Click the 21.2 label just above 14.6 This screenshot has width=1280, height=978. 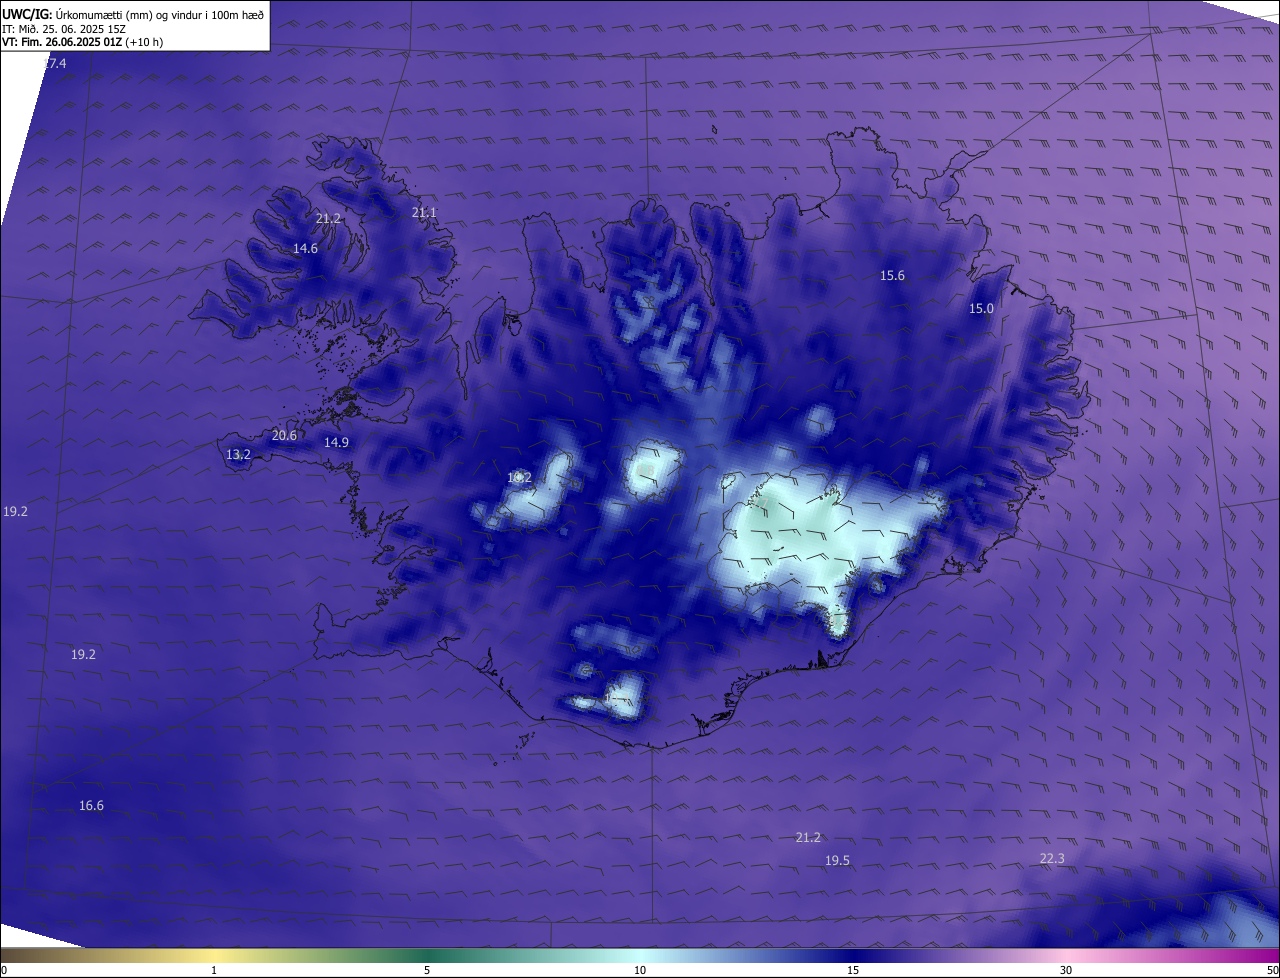(328, 219)
